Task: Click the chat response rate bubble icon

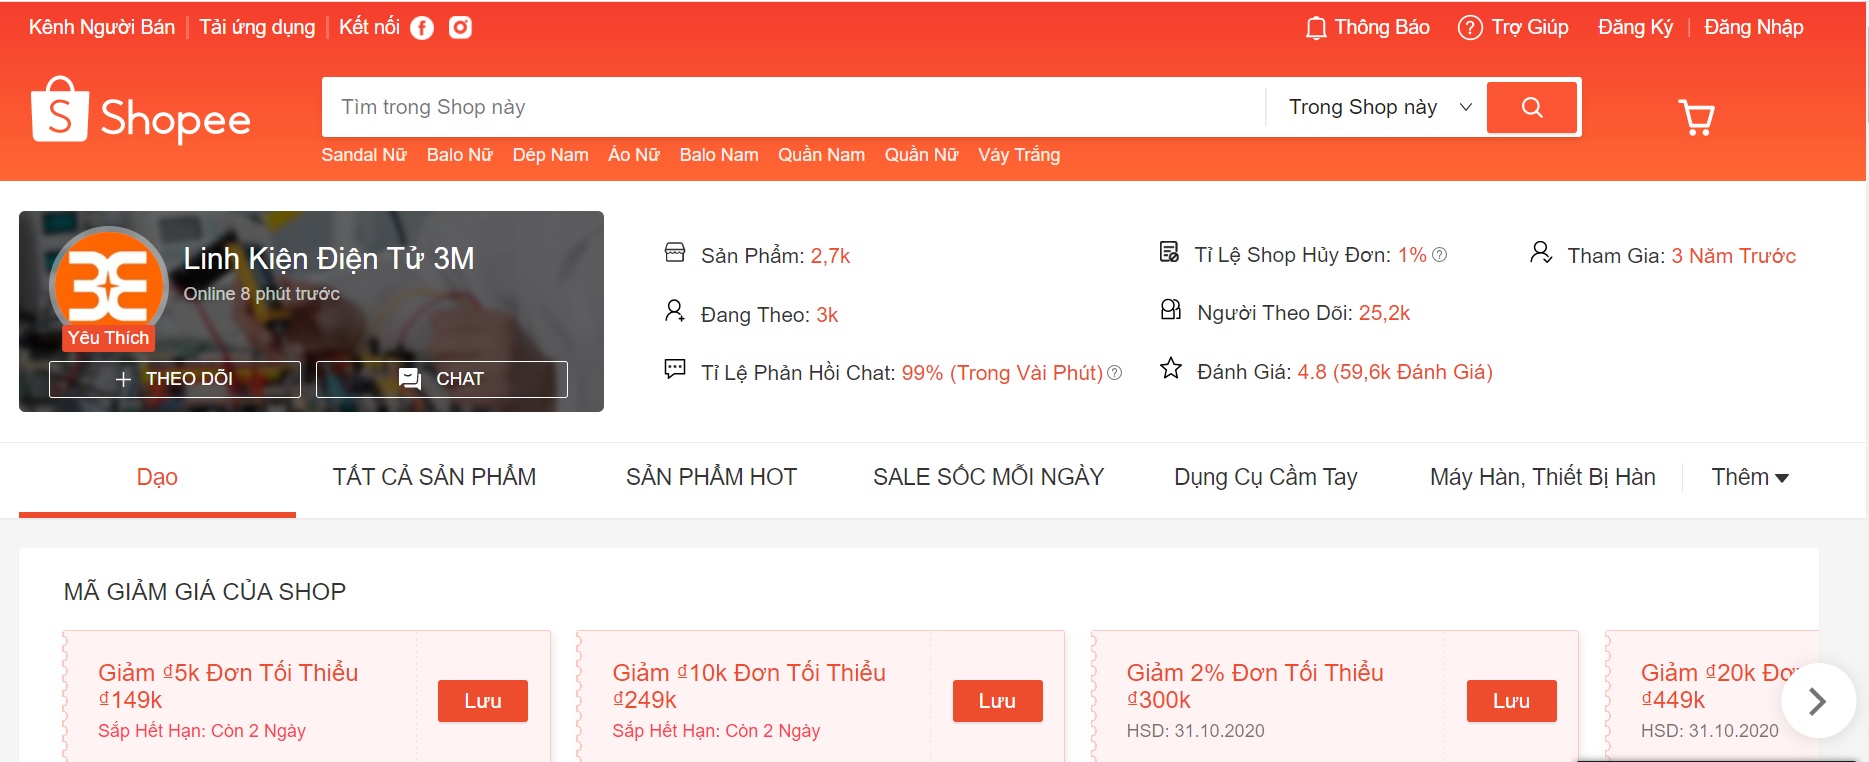Action: click(675, 369)
